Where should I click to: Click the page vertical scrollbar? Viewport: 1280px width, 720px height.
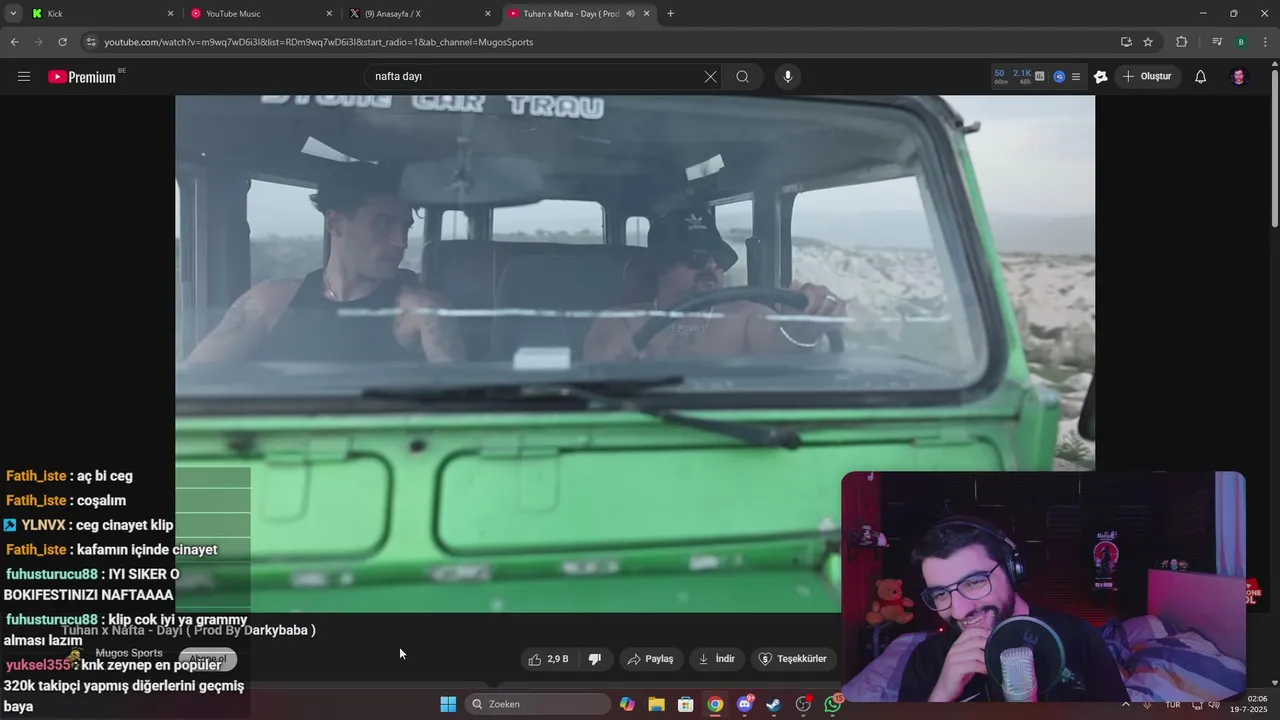(1274, 150)
